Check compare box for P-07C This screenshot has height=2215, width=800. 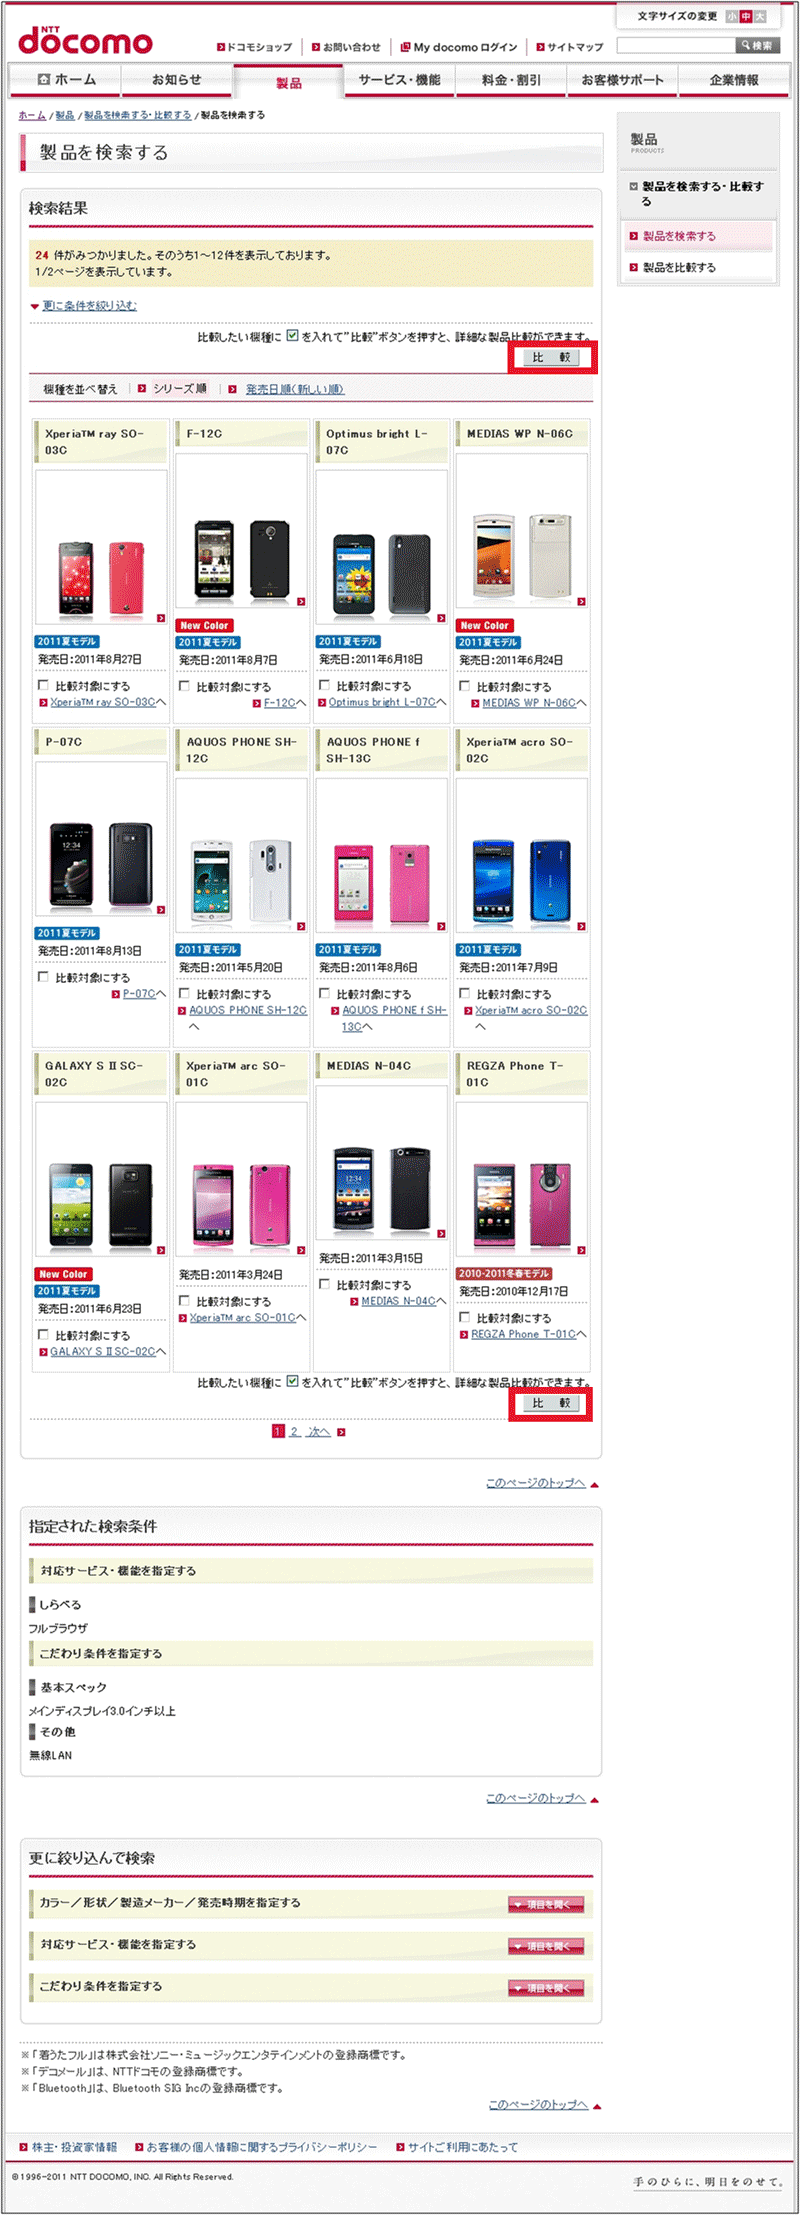point(43,976)
